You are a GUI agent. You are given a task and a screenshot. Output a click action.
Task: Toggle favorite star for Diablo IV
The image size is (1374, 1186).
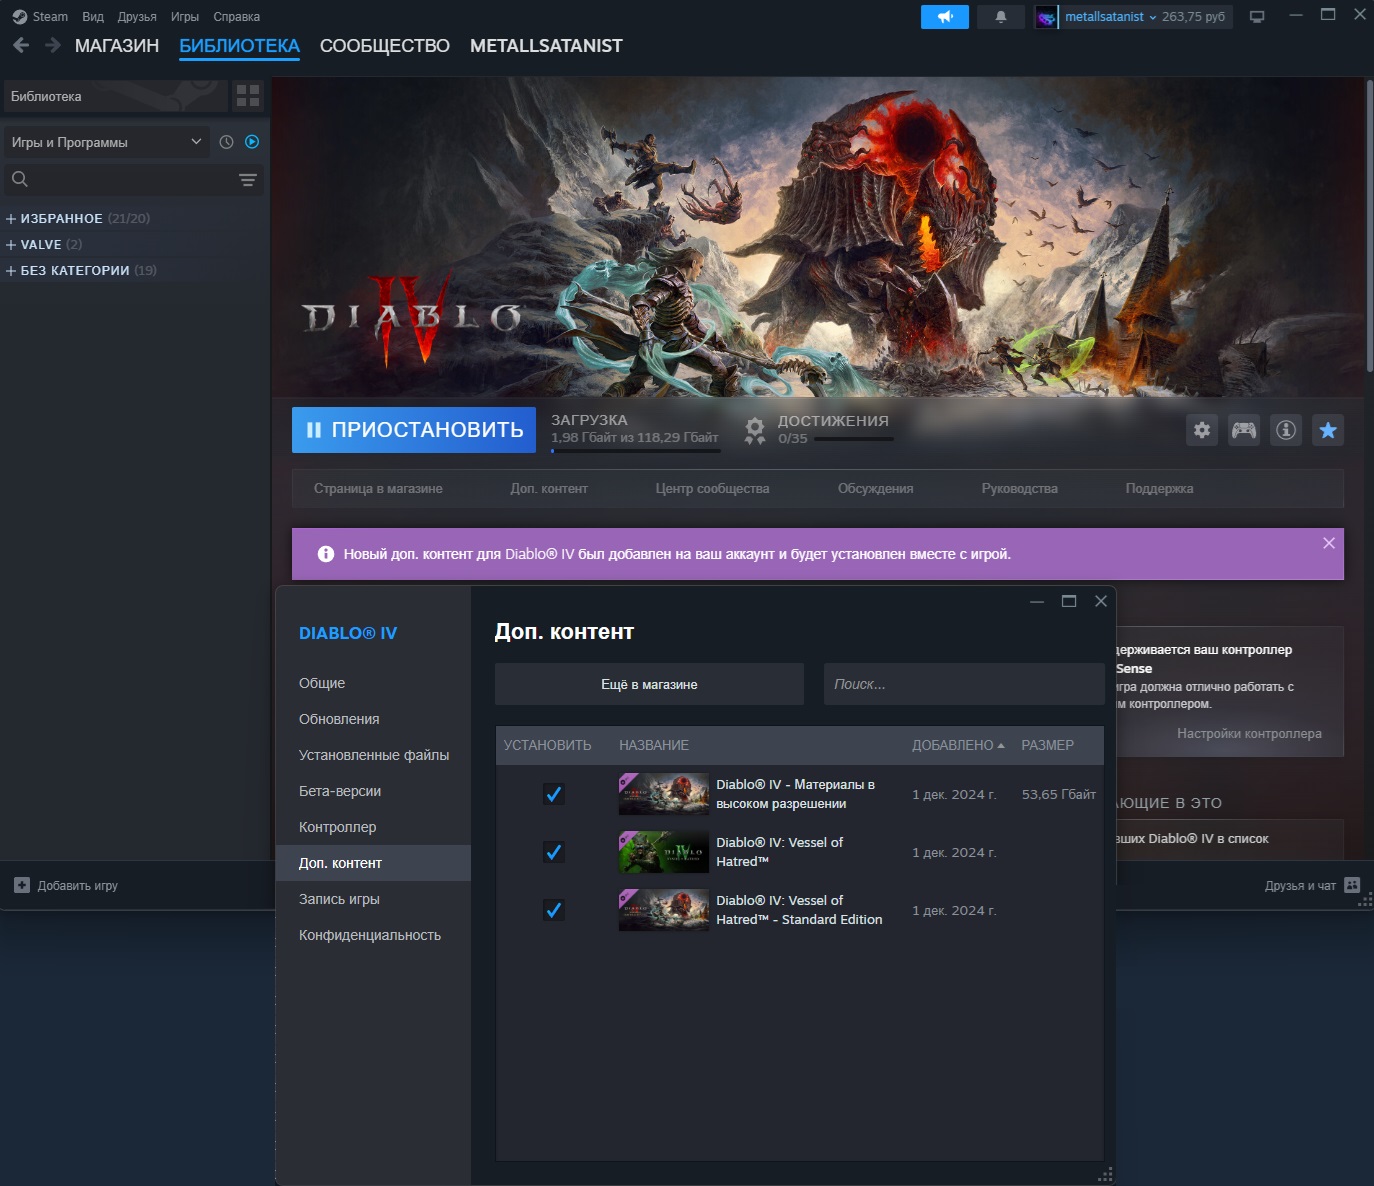tap(1328, 430)
